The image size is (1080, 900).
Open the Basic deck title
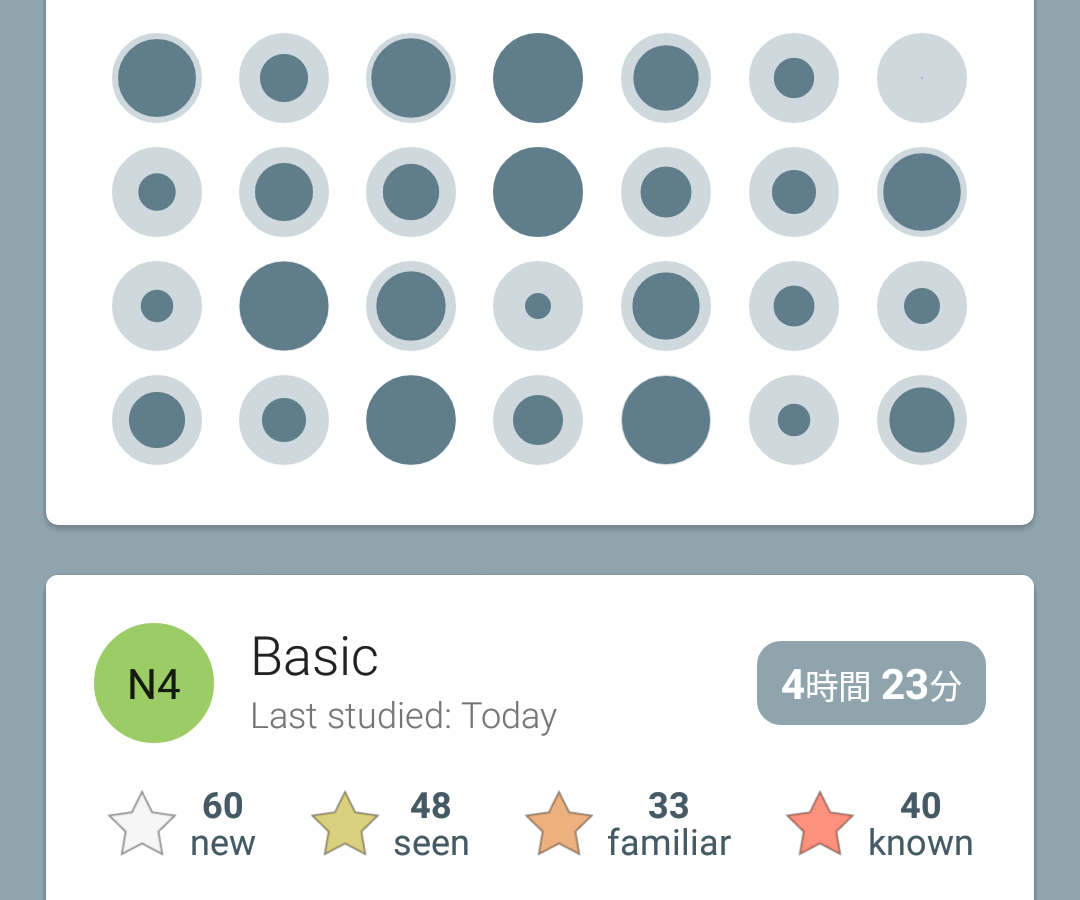315,657
